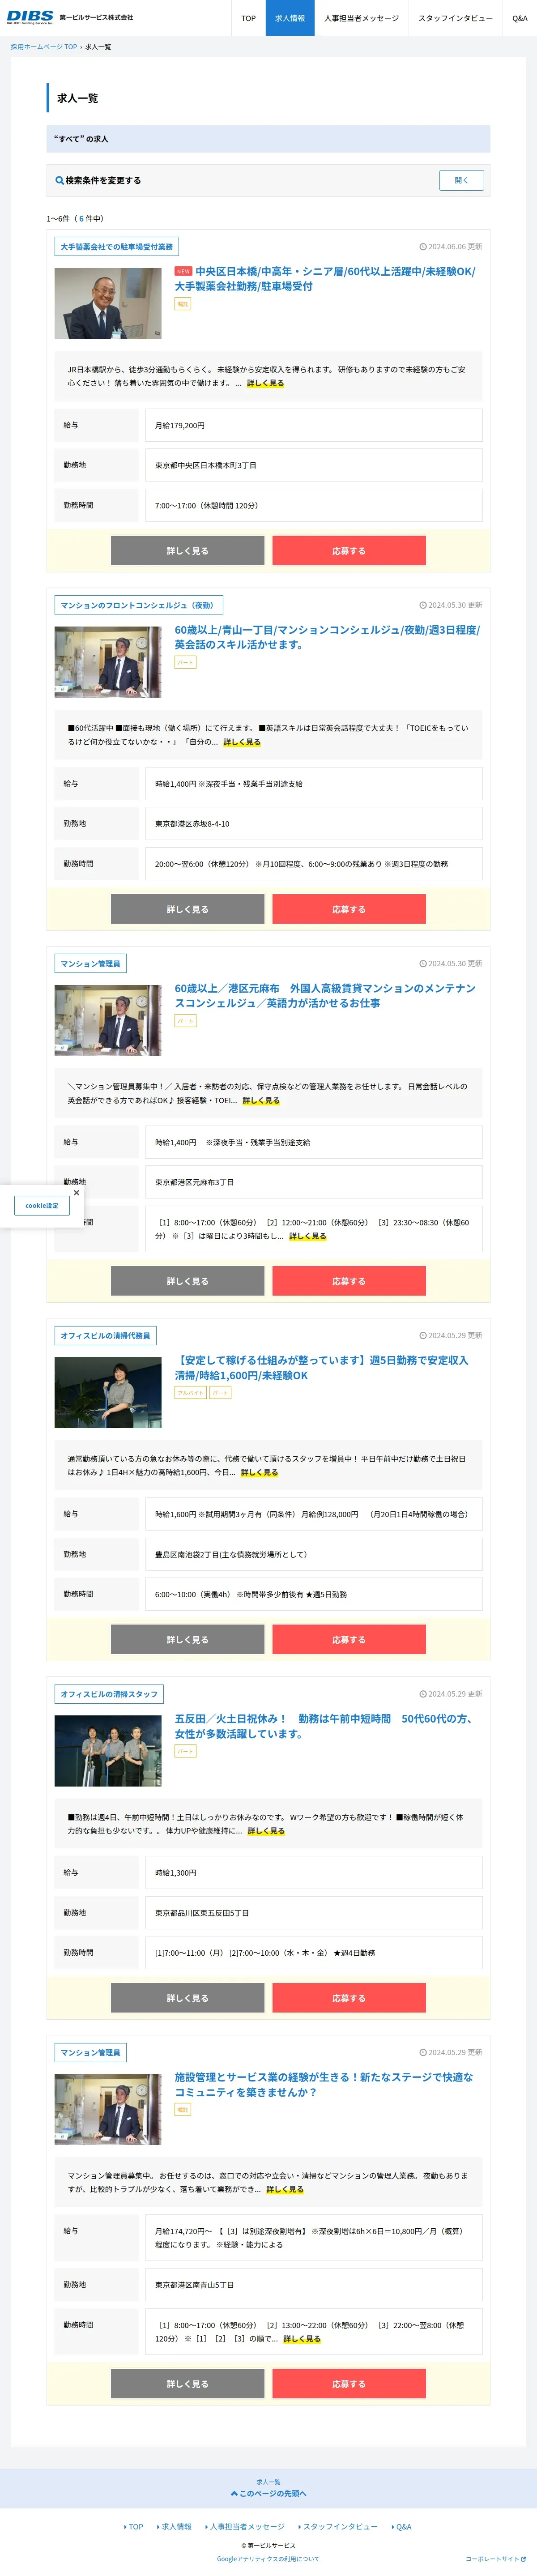Apply with 応募する for 中央区日本橋 parking job
The height and width of the screenshot is (2576, 537).
[x=349, y=551]
